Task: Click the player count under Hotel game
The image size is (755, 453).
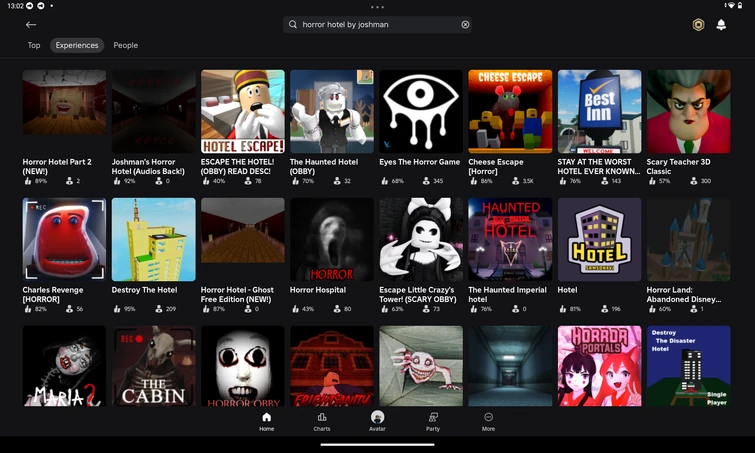Action: coord(611,309)
